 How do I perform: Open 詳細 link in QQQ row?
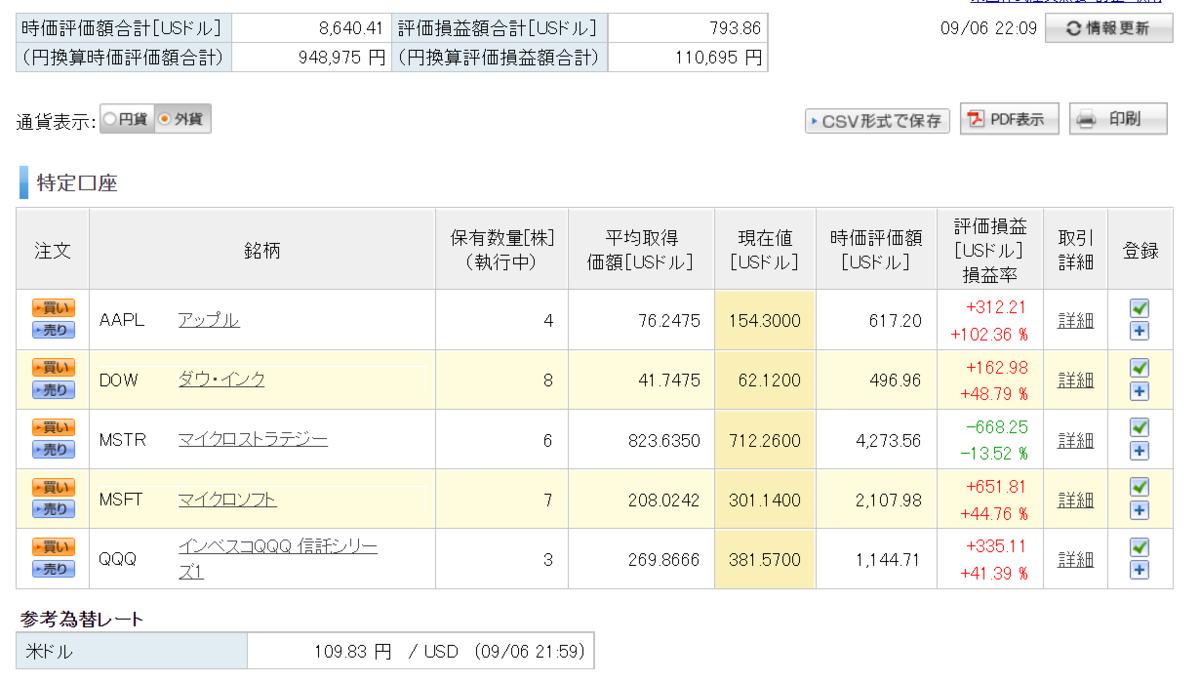click(x=1075, y=559)
